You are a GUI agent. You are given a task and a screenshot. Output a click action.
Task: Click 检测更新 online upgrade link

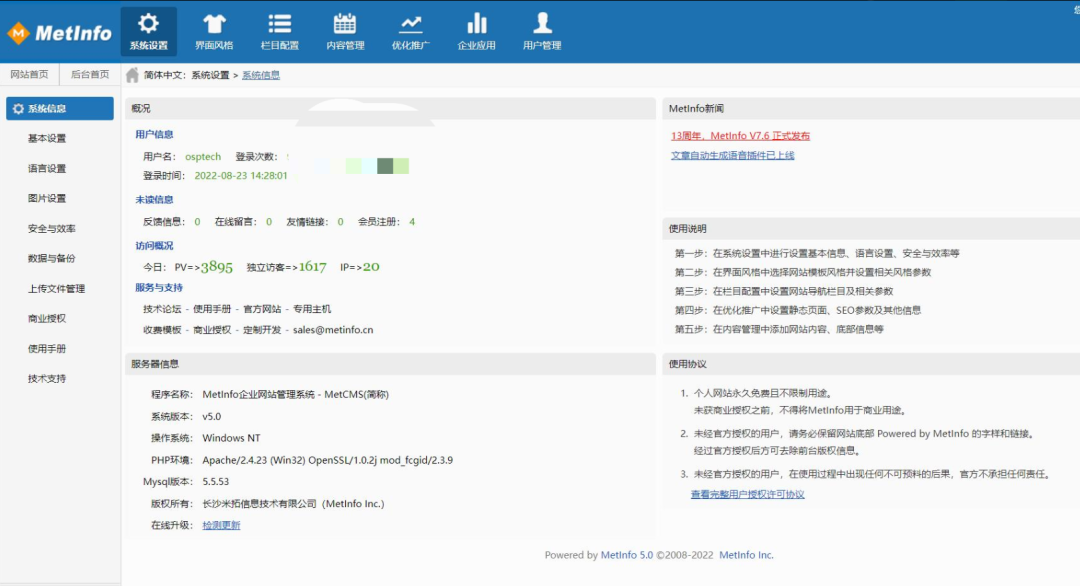click(x=221, y=525)
